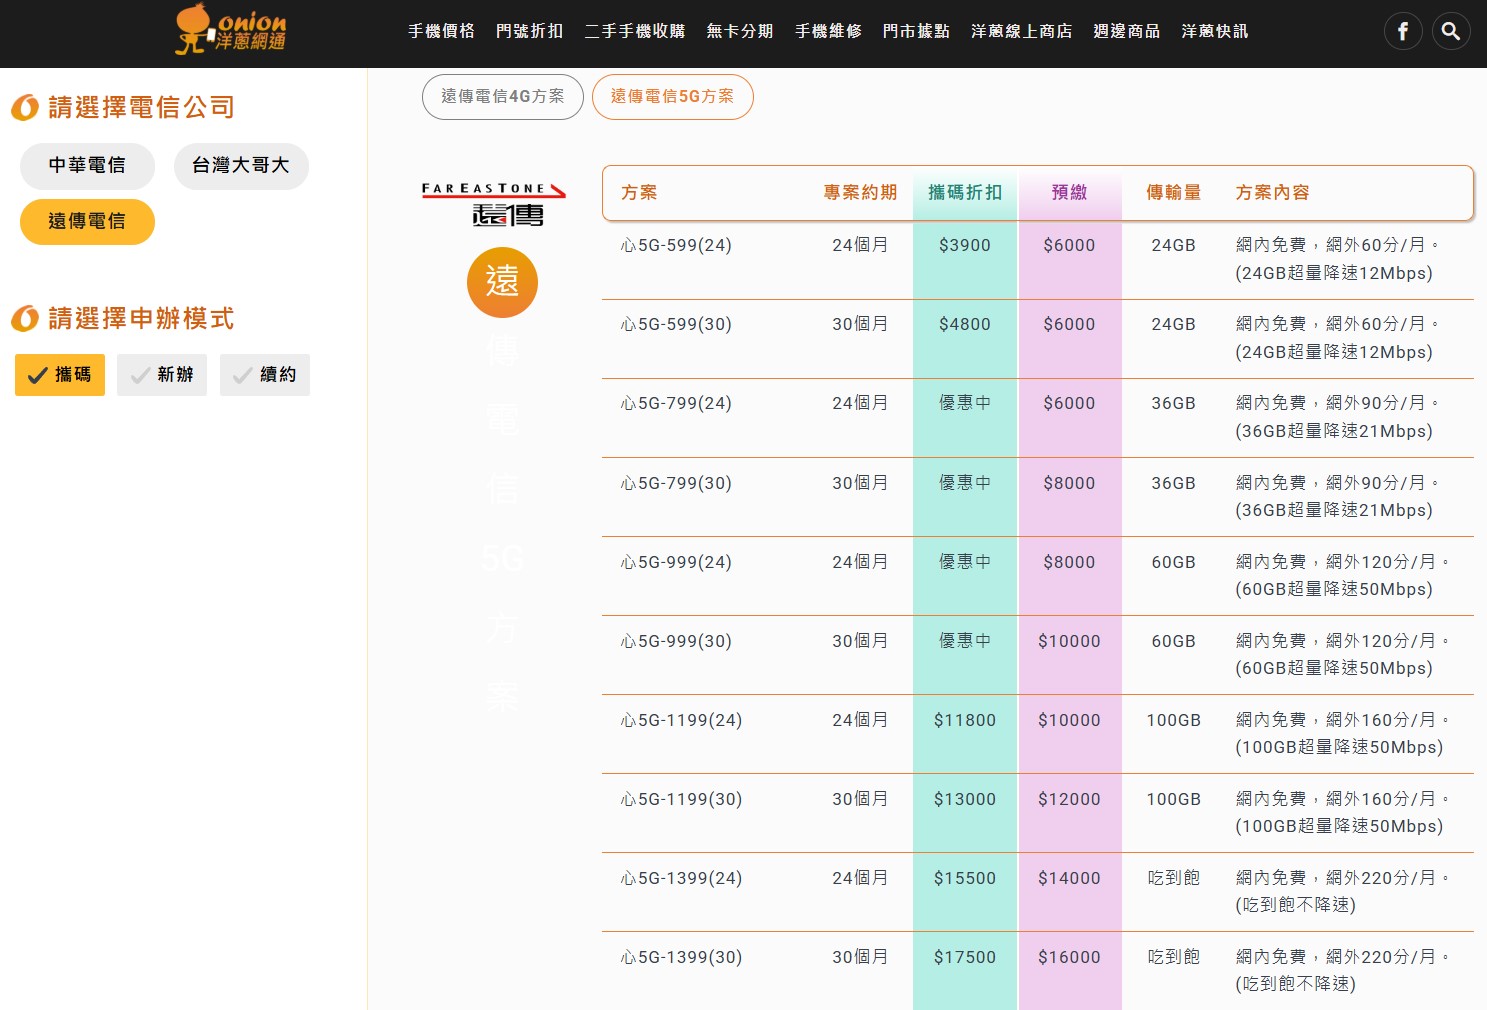Image resolution: width=1487 pixels, height=1010 pixels.
Task: Open the Facebook page icon
Action: tap(1403, 32)
